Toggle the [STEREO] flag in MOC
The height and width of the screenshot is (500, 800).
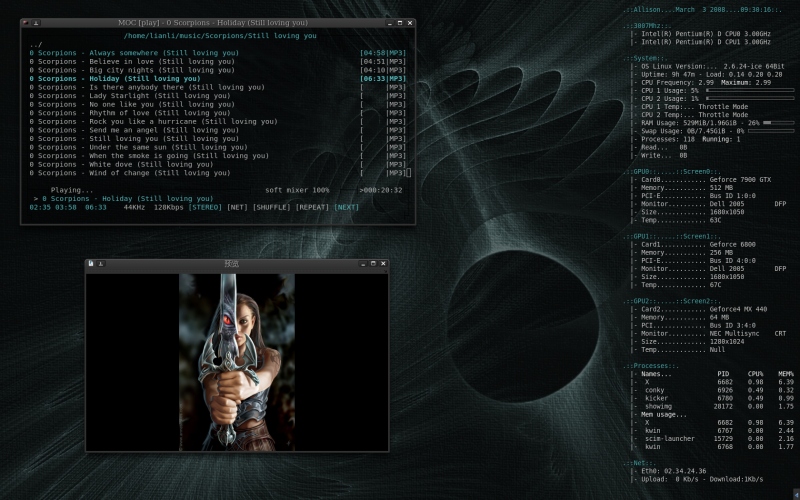pyautogui.click(x=205, y=207)
